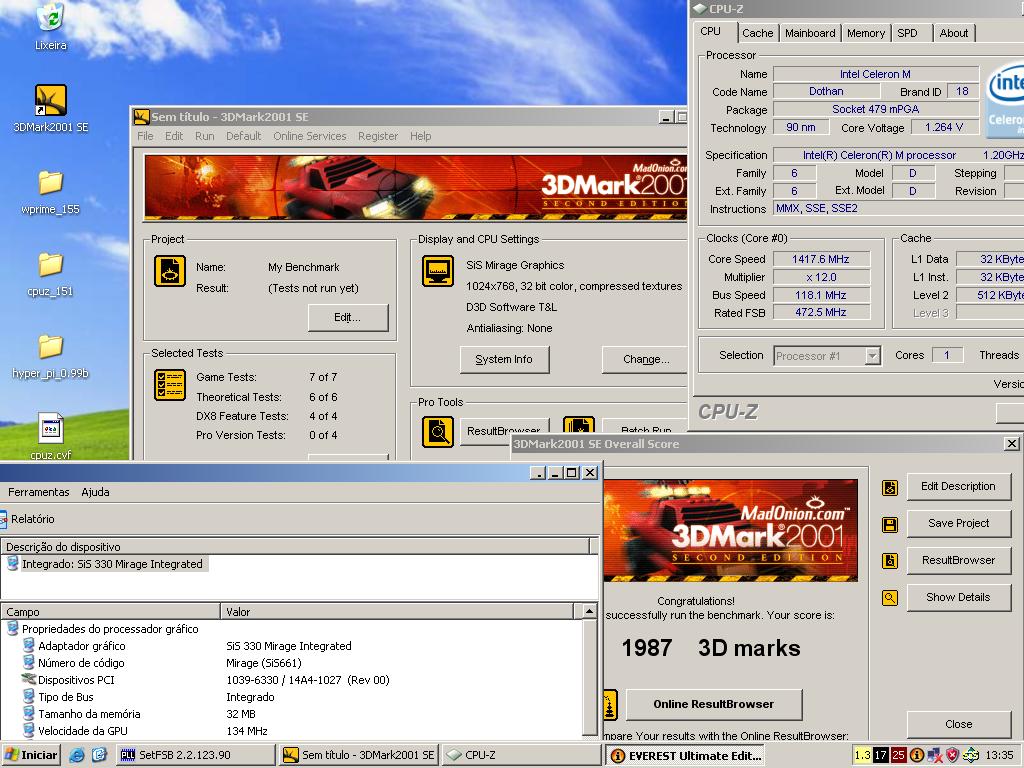This screenshot has height=768, width=1024.
Task: Select the Velocidade da GPU row
Action: click(x=83, y=731)
